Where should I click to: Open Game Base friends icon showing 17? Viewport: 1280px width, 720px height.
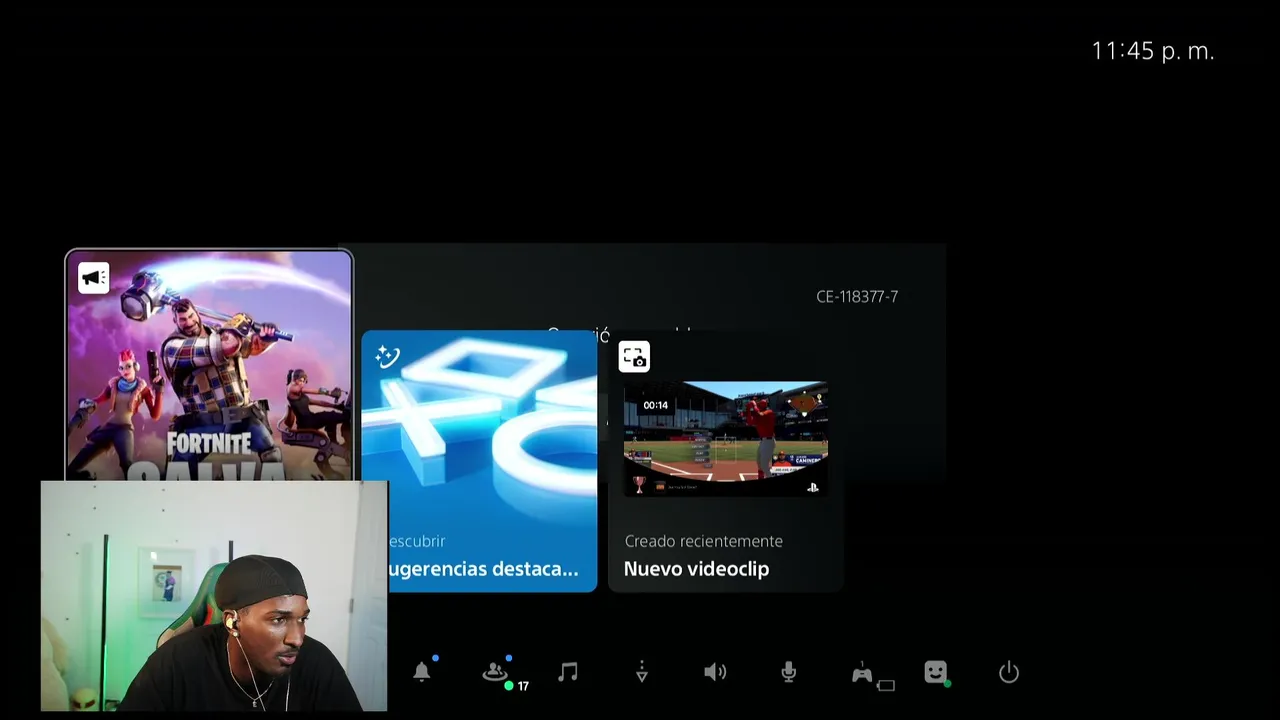pyautogui.click(x=497, y=673)
